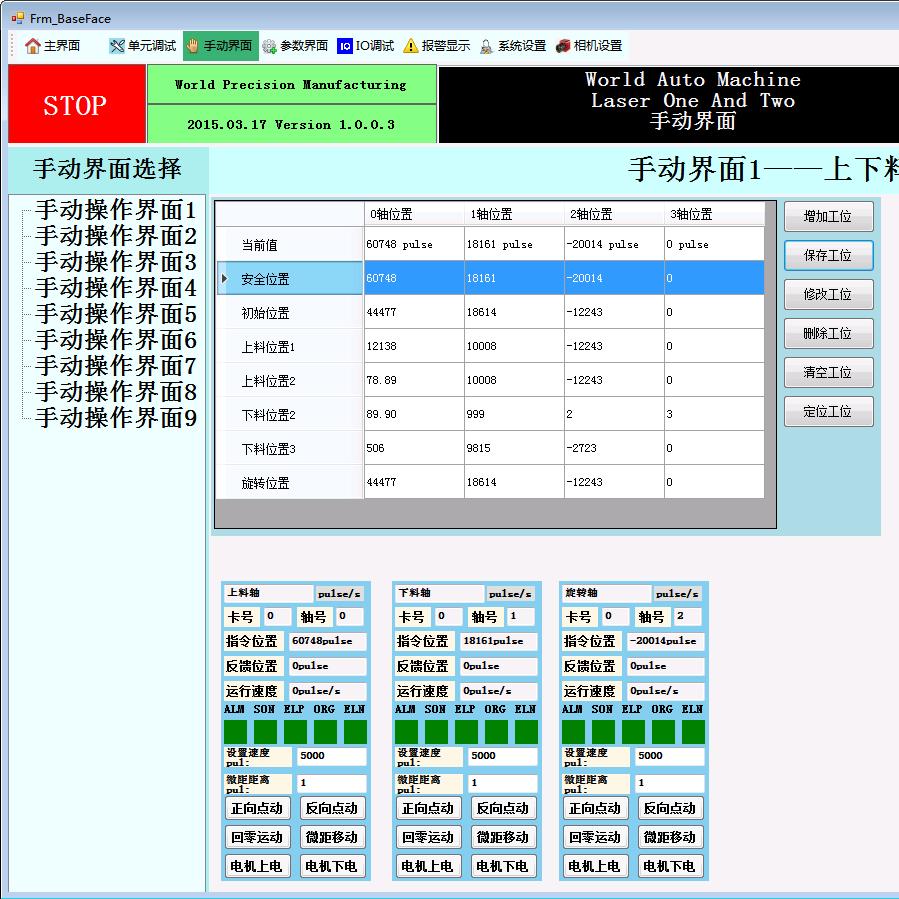Click 下料轴 电机下电 button
The width and height of the screenshot is (899, 899).
coord(503,866)
